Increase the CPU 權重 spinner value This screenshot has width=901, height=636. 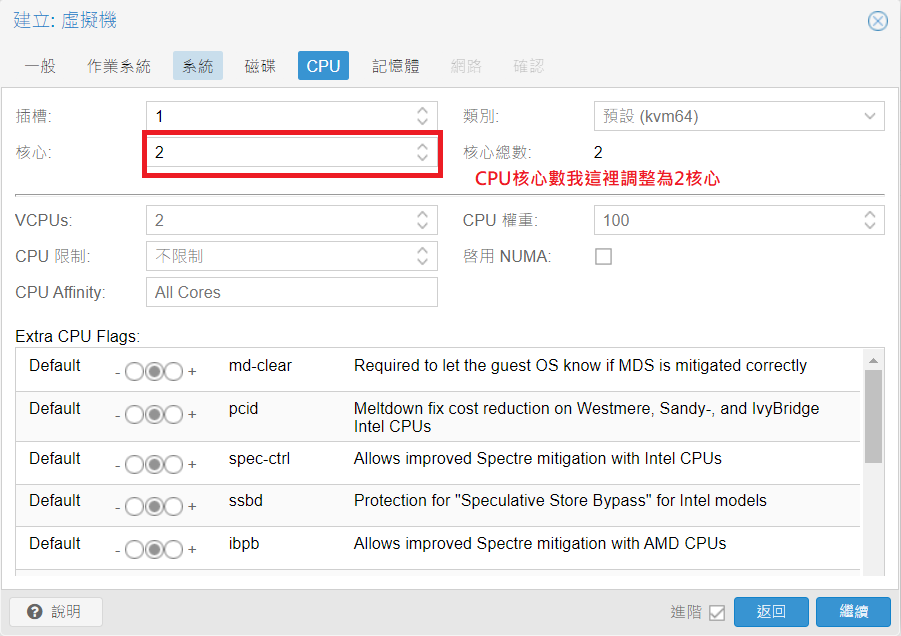[x=869, y=214]
